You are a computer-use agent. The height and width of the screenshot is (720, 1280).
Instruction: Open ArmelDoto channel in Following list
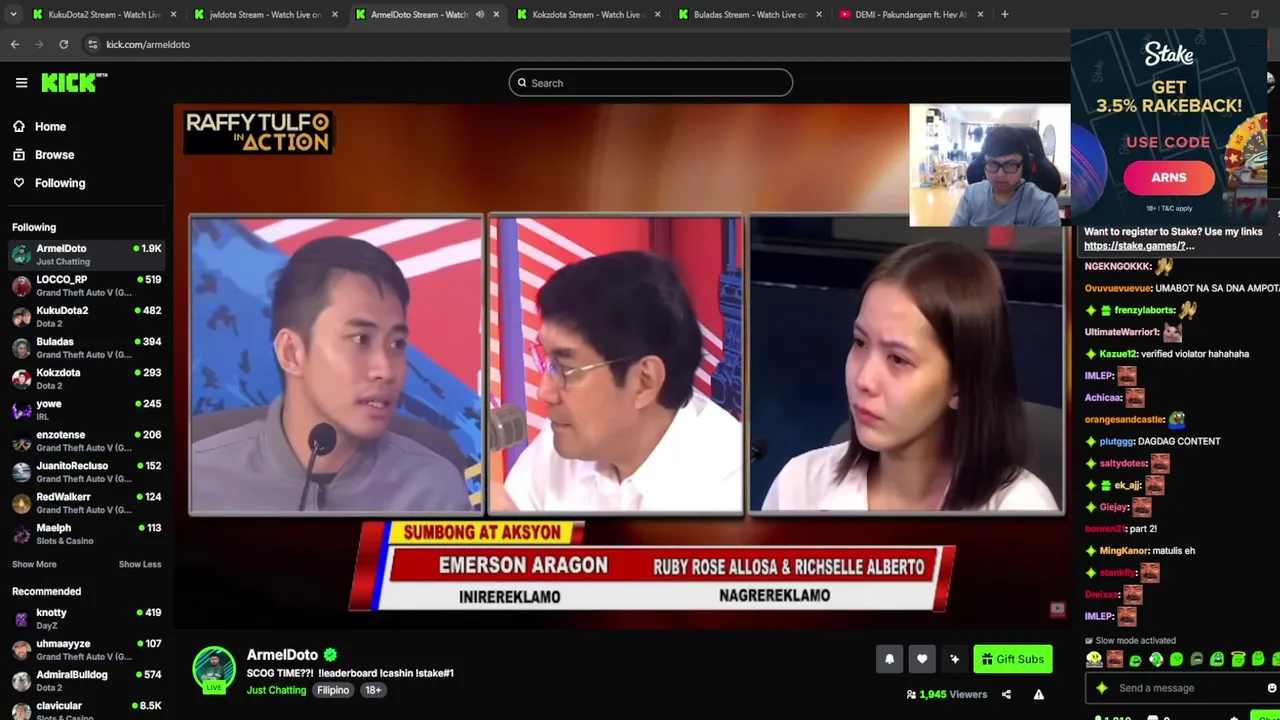87,255
